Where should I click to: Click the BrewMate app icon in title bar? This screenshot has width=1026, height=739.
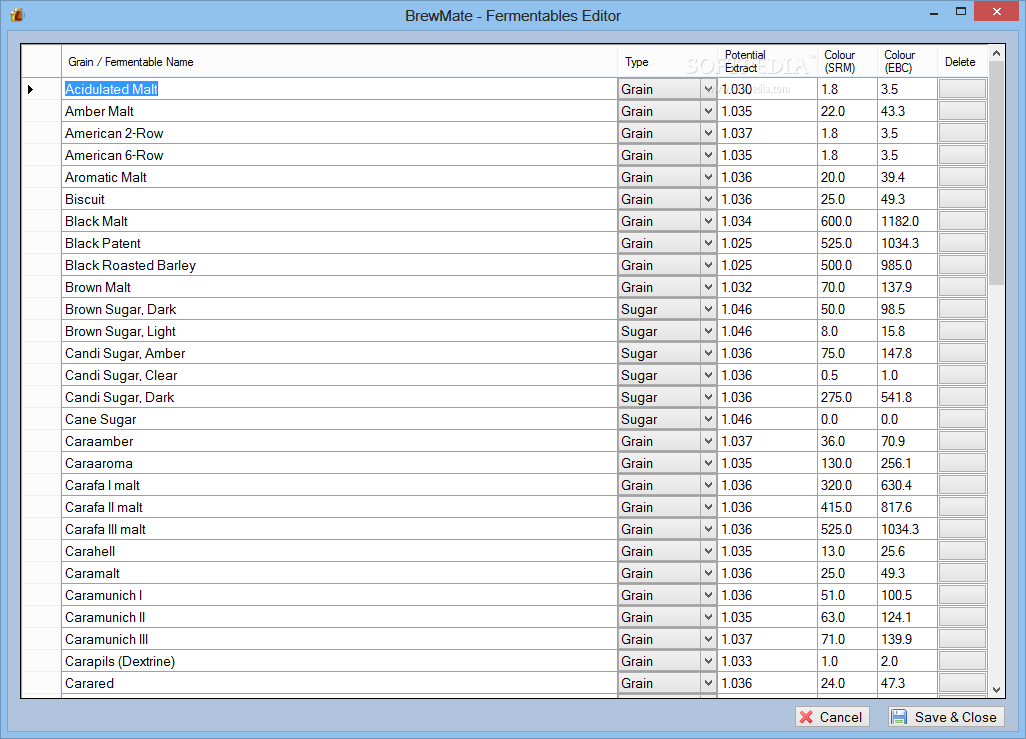coord(18,14)
